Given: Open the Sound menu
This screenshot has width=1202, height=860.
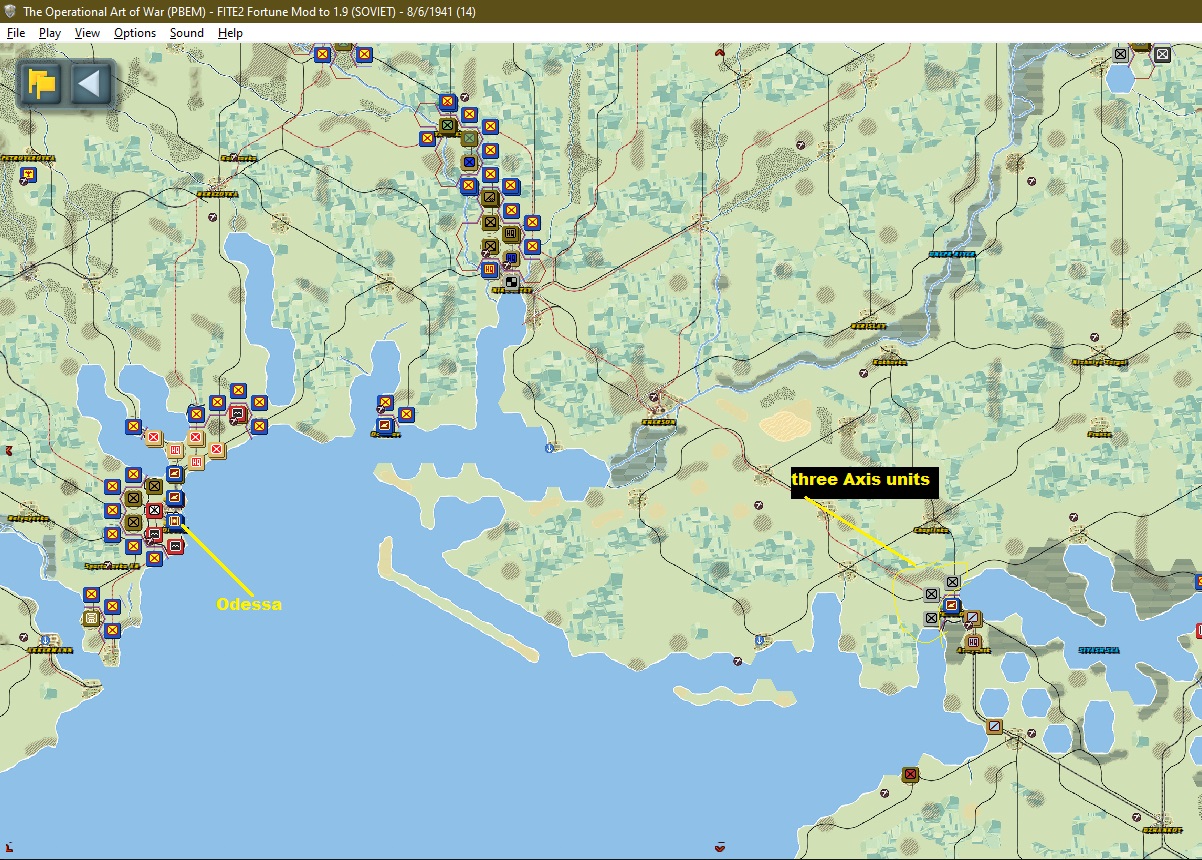Looking at the screenshot, I should coord(186,33).
